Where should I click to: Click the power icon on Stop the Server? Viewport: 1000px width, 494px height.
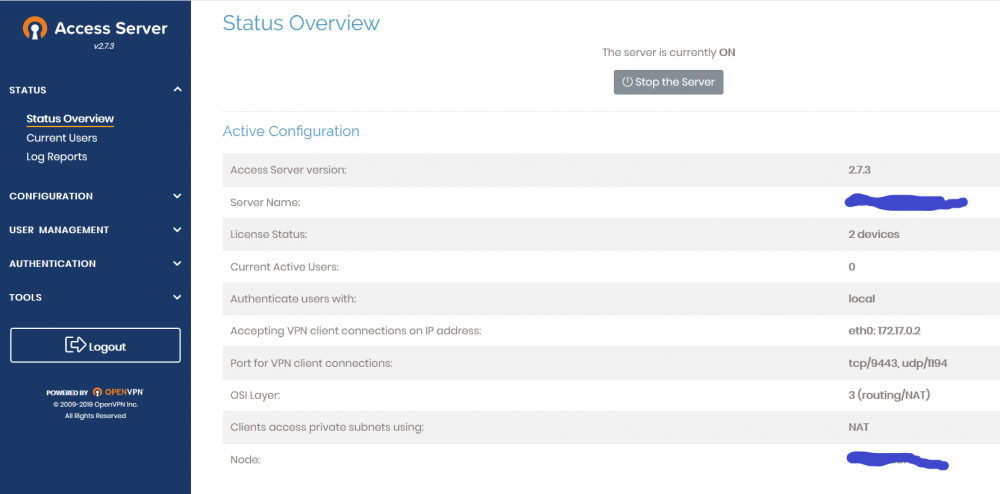(628, 82)
